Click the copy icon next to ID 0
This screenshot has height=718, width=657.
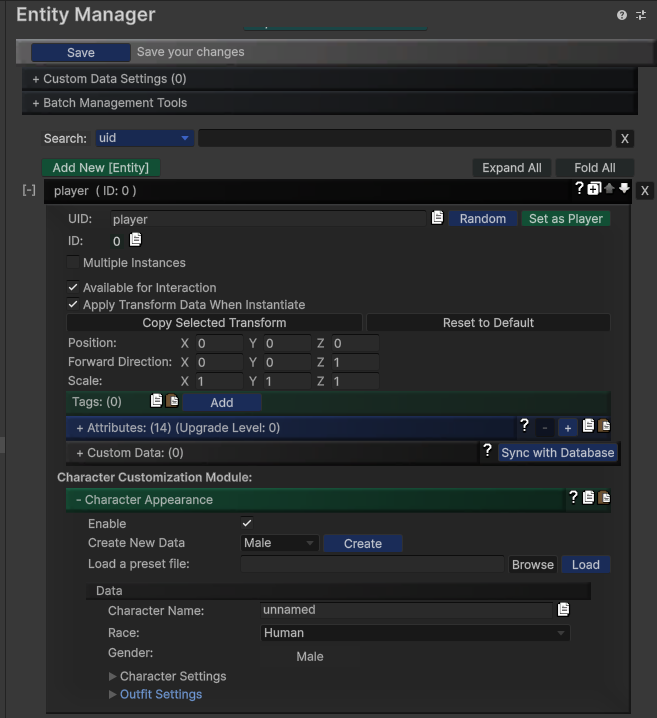(136, 239)
